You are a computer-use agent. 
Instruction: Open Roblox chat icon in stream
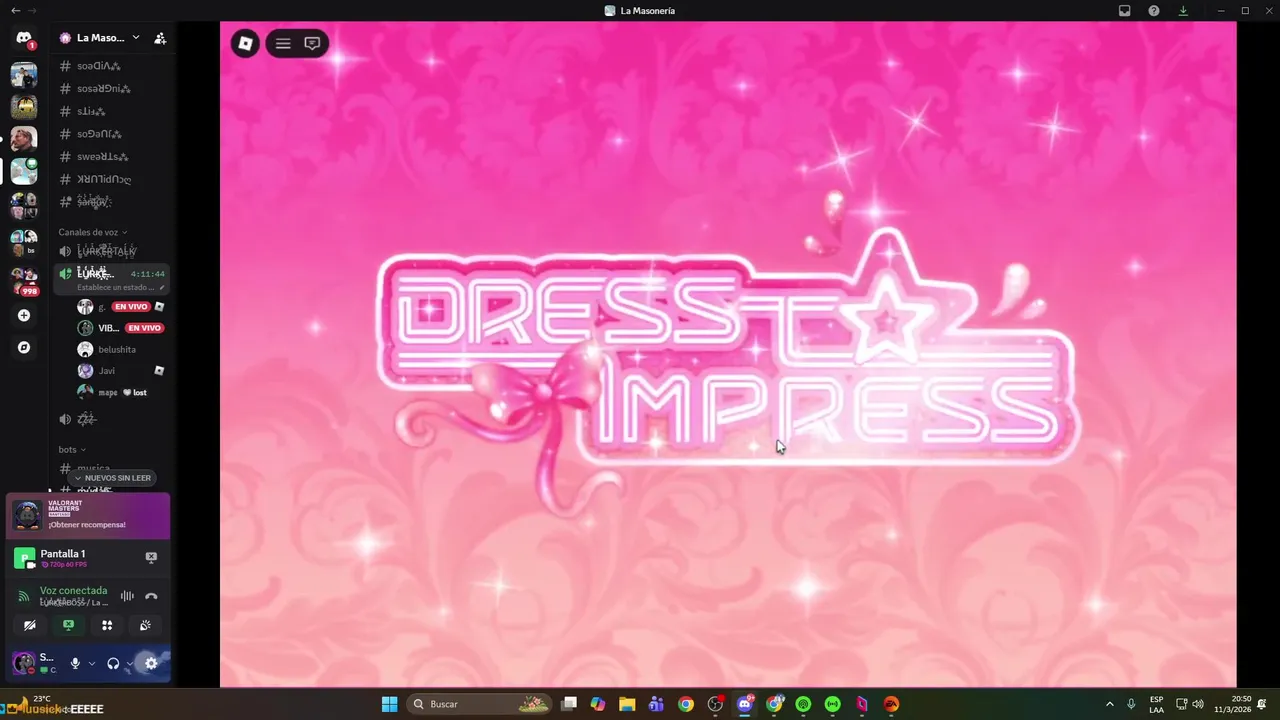click(x=312, y=43)
